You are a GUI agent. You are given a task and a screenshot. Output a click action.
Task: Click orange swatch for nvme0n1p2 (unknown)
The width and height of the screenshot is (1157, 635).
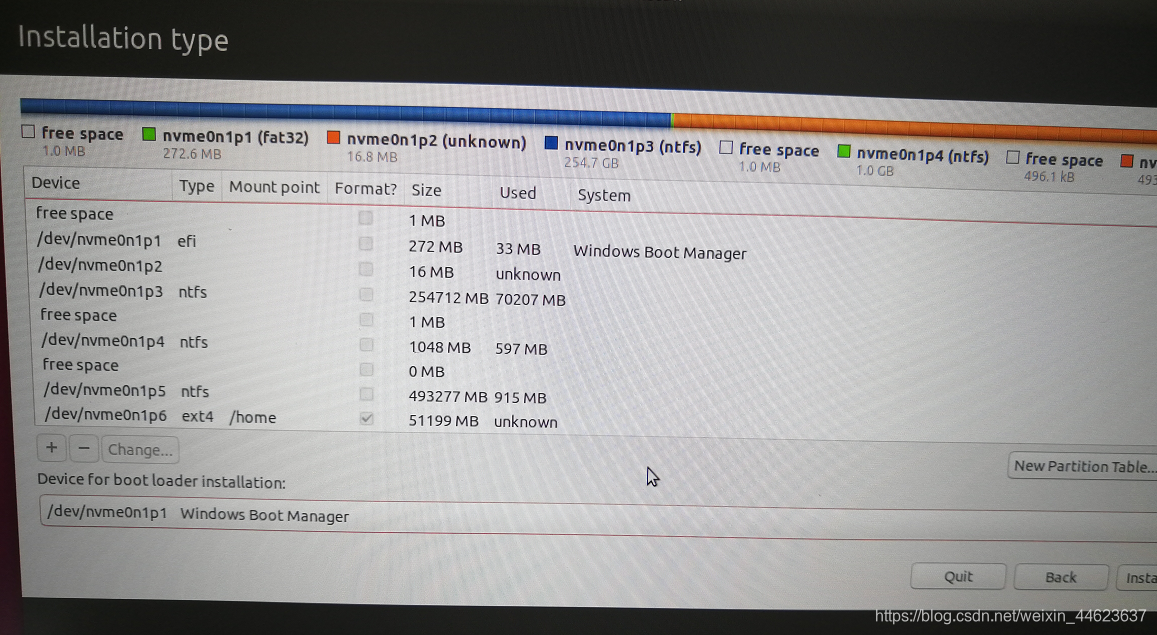(x=334, y=138)
